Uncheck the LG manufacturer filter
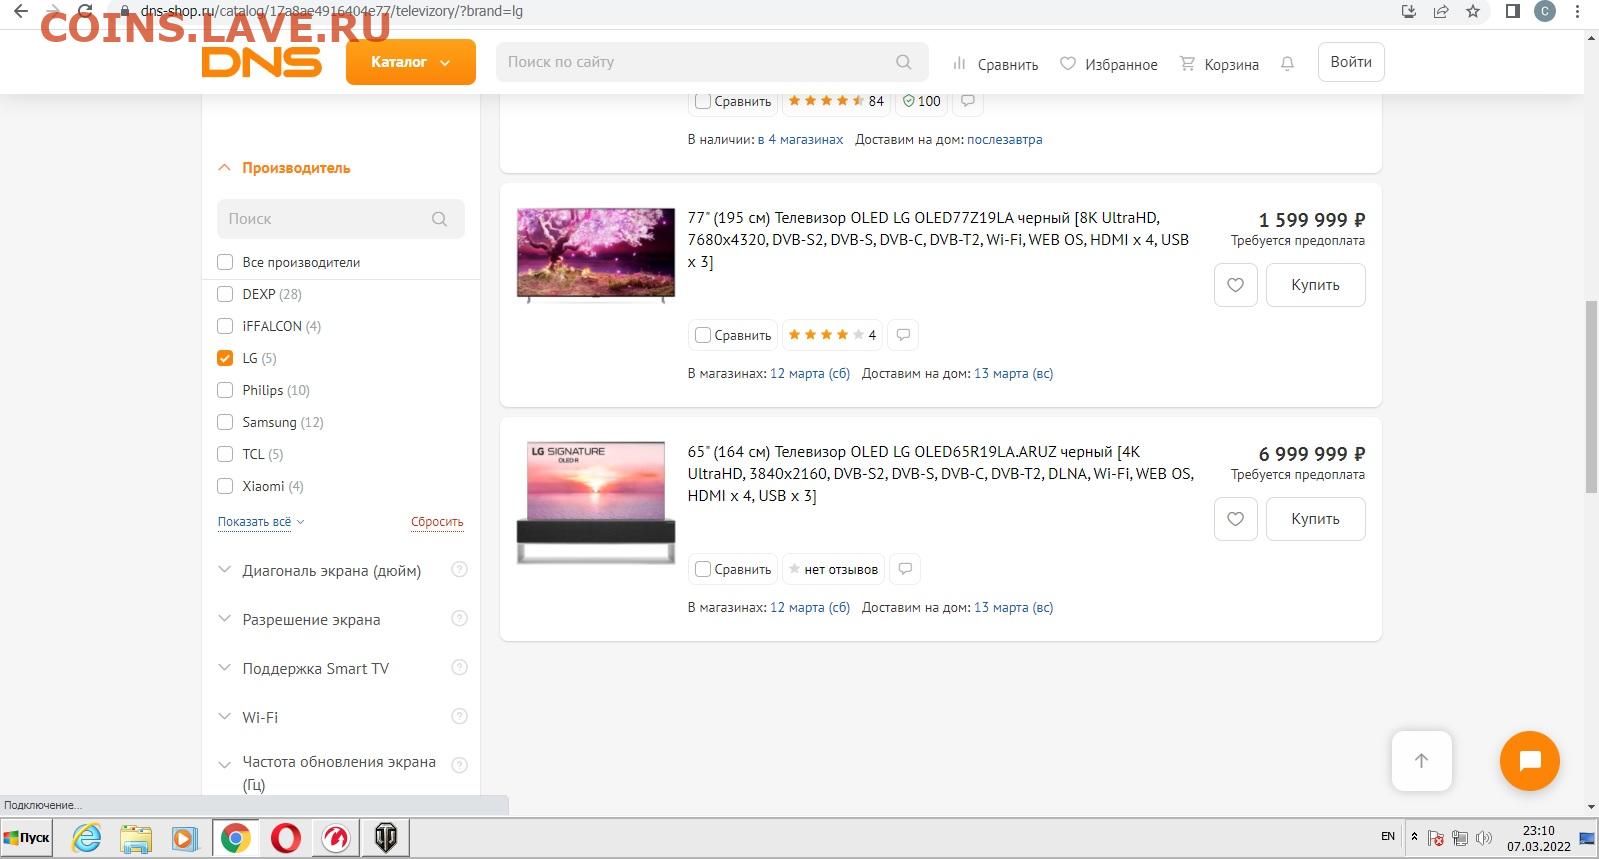The image size is (1599, 859). [x=225, y=358]
